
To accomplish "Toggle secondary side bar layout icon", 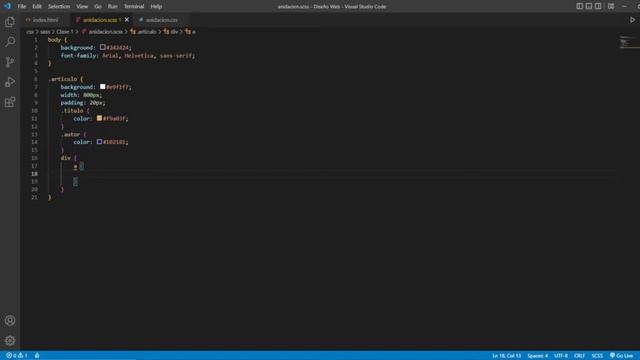I will point(598,6).
